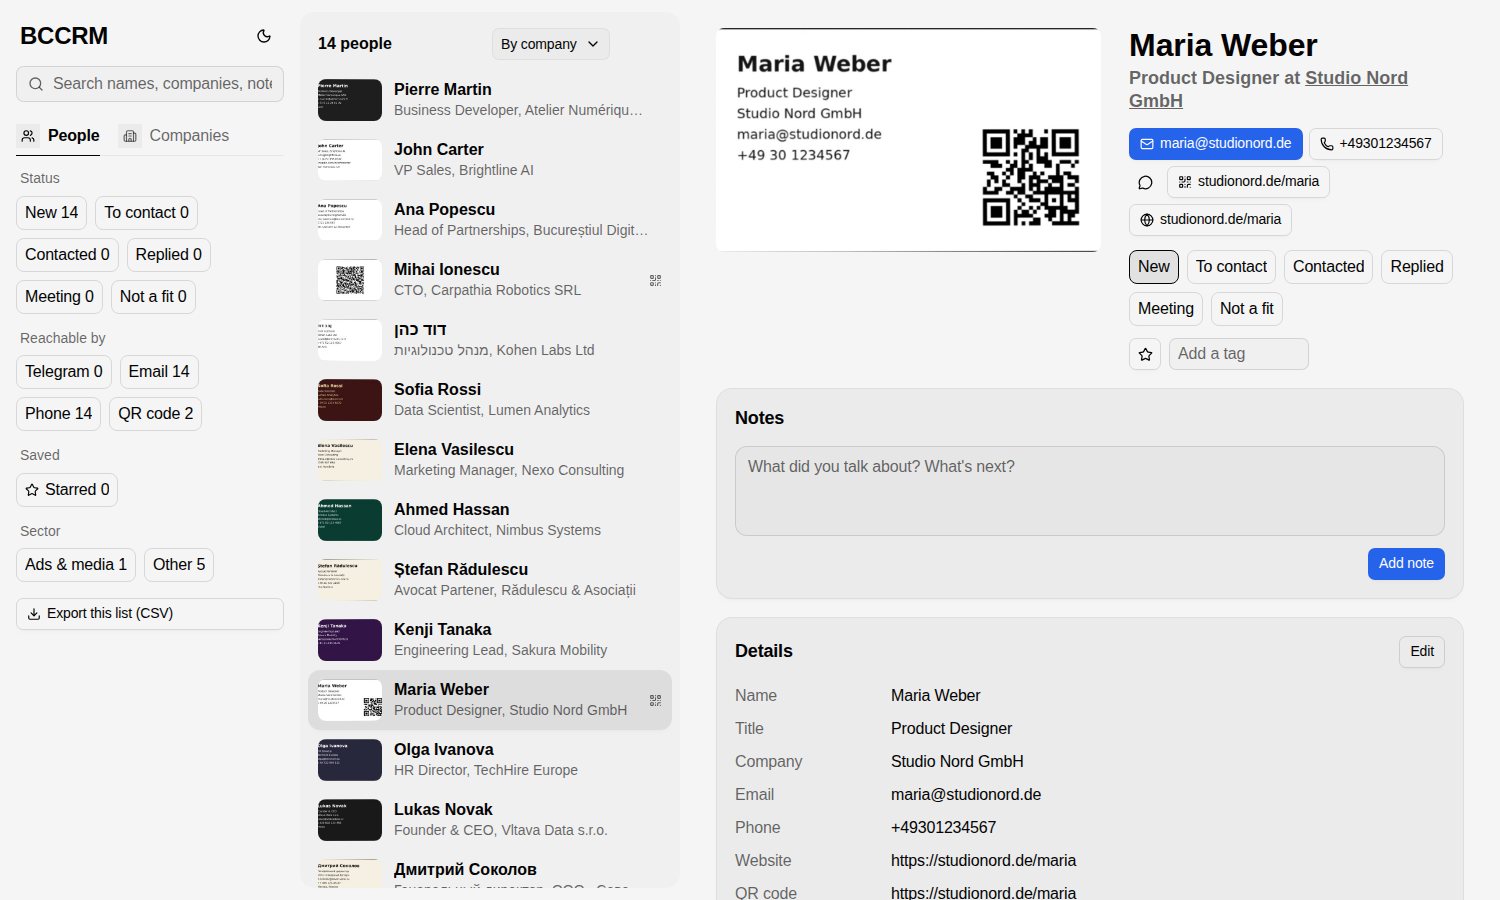
Task: Open Sofia Rossi's card thumbnail
Action: tap(350, 400)
